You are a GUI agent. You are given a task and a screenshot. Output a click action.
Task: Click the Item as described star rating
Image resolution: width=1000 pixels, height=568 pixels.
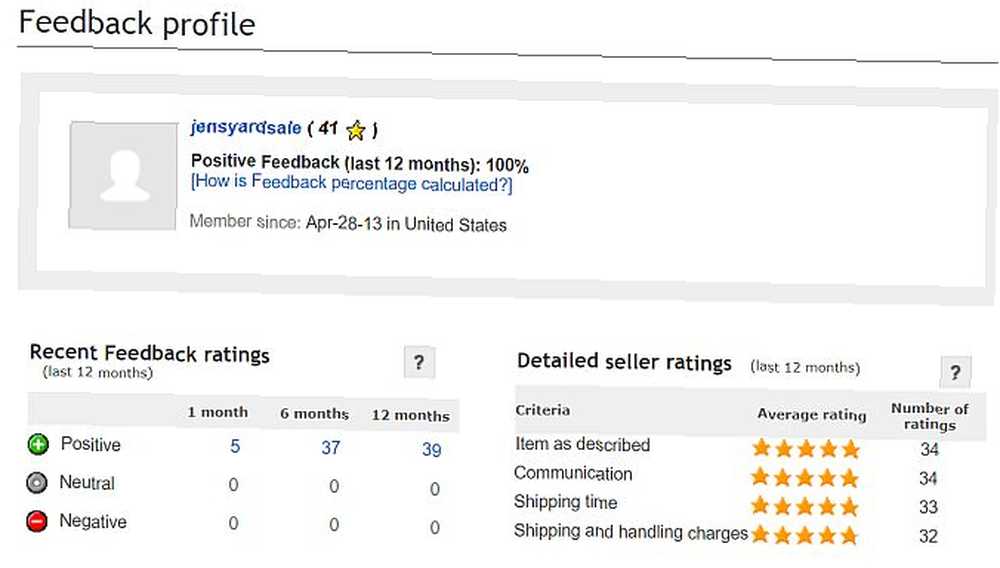click(806, 448)
